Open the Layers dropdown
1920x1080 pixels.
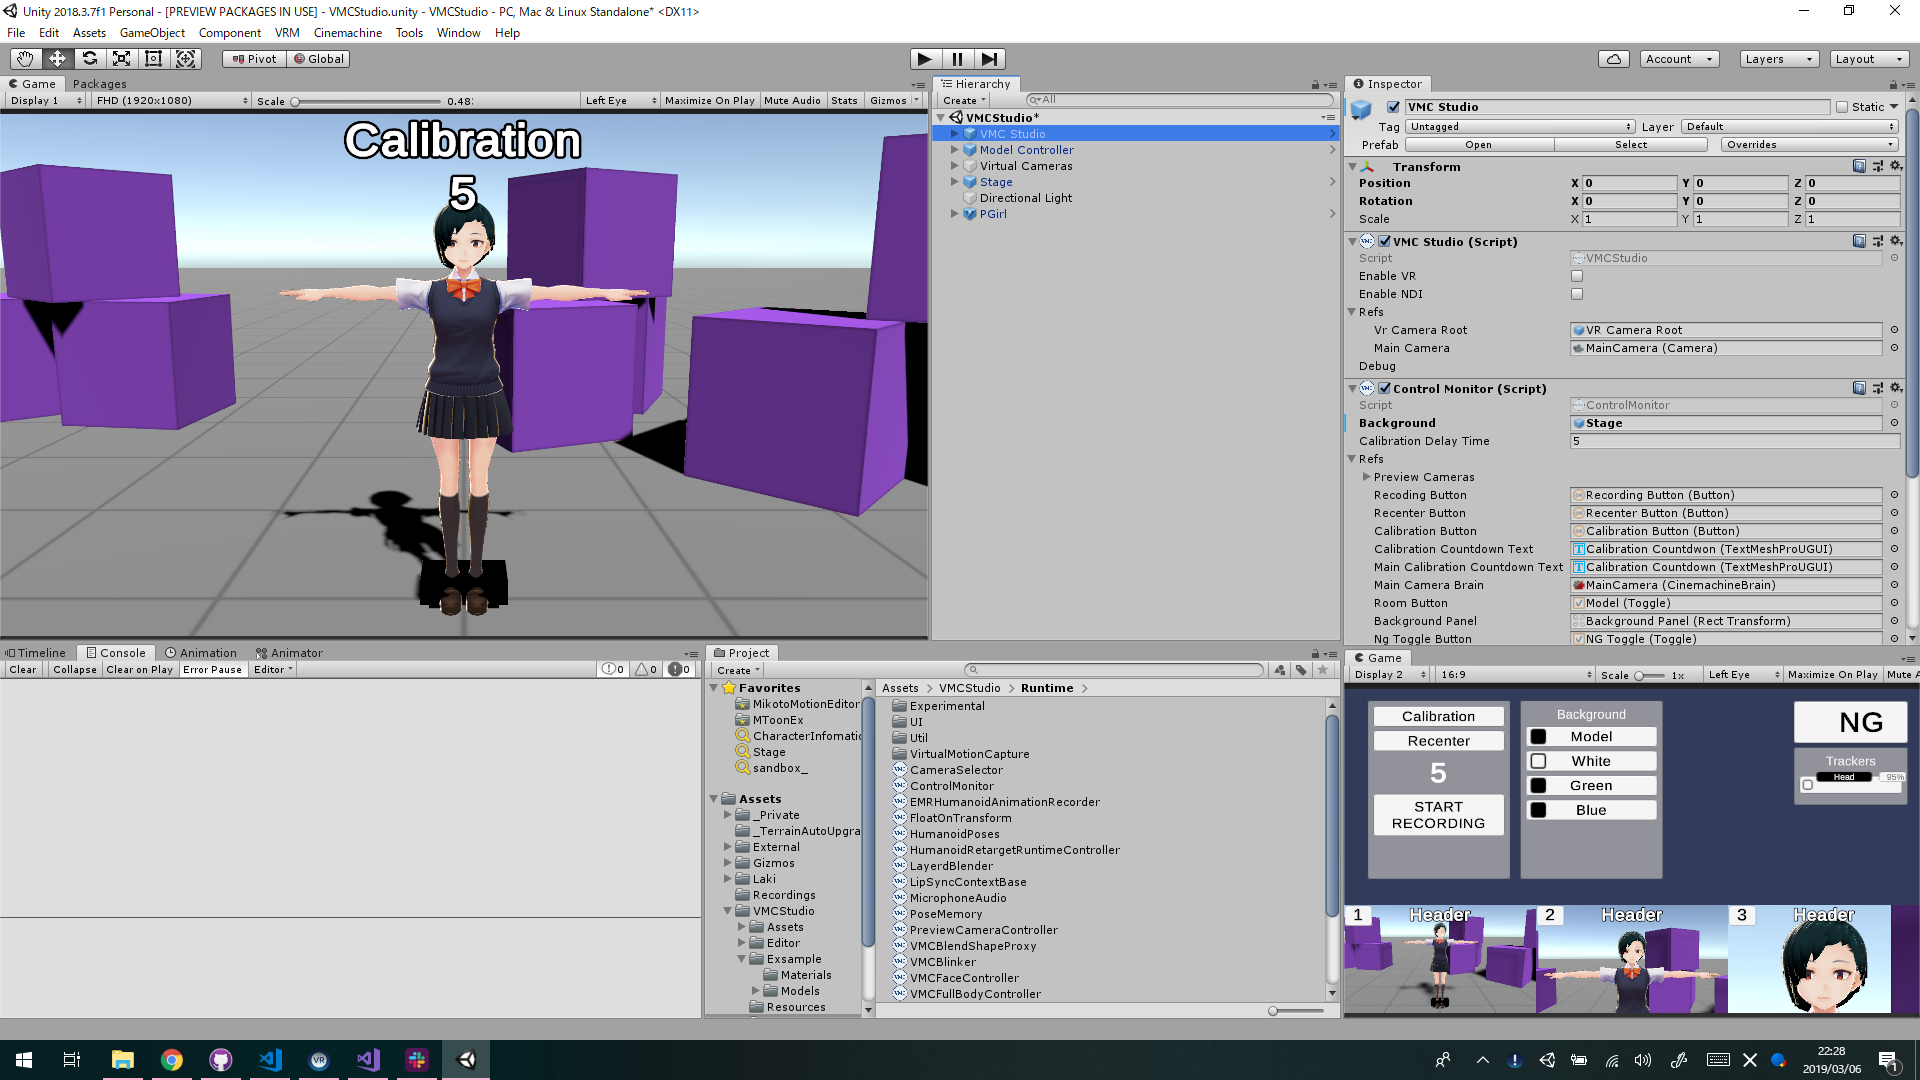coord(1778,59)
